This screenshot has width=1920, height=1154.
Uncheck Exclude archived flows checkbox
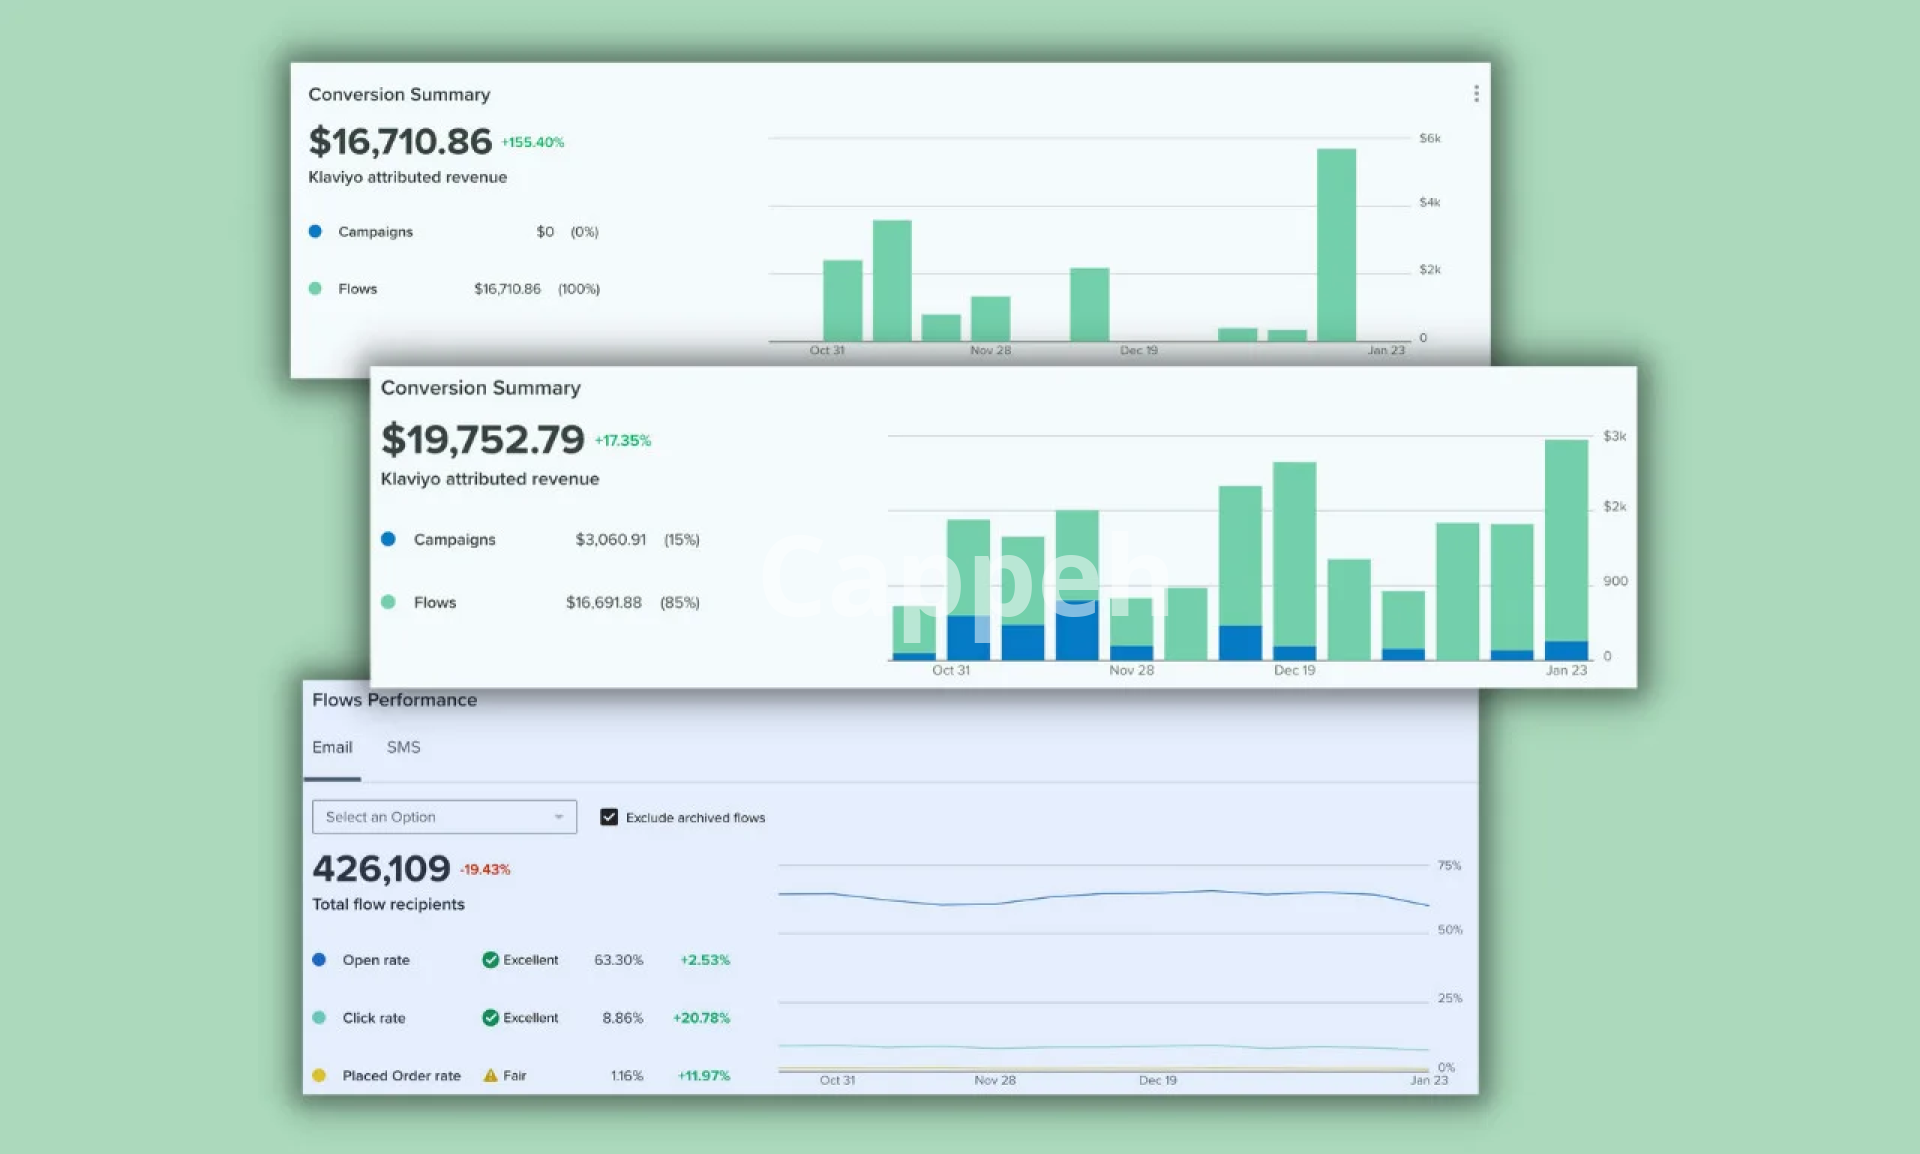tap(608, 817)
